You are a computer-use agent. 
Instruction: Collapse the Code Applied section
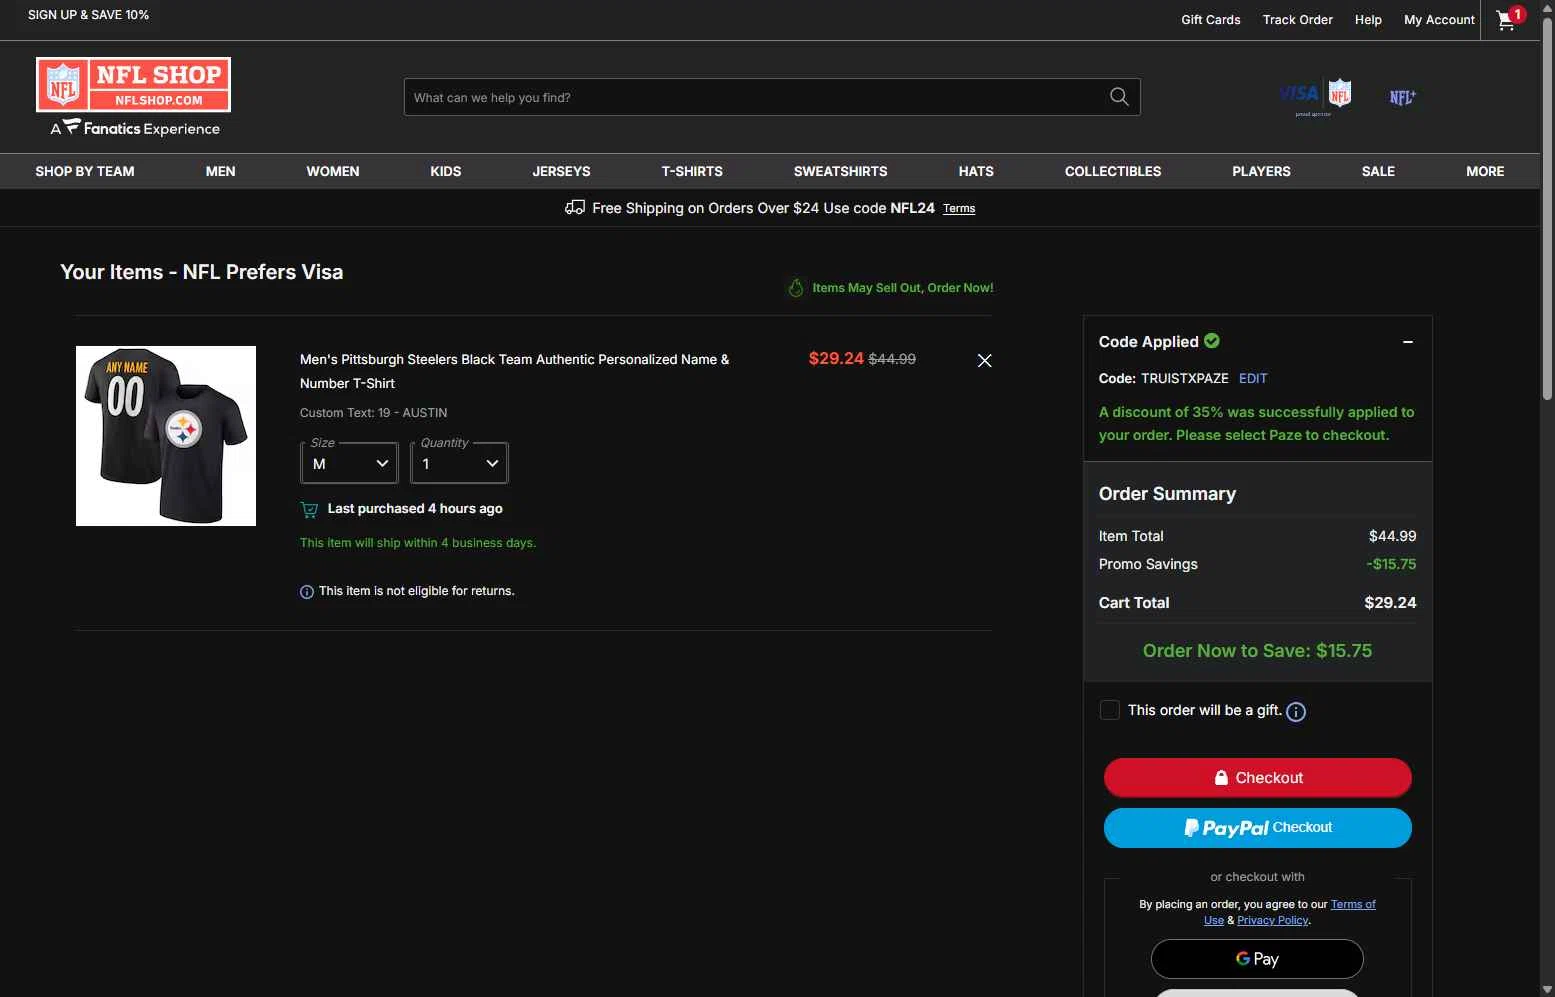click(1408, 342)
